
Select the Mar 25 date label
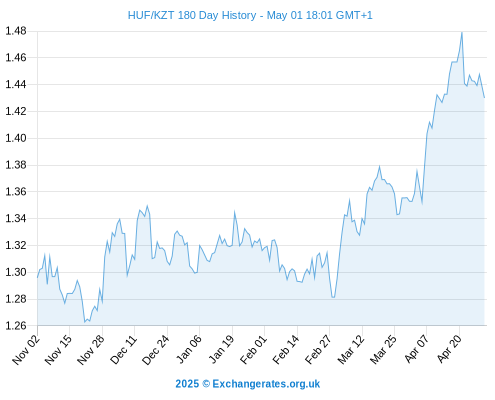coord(383,349)
